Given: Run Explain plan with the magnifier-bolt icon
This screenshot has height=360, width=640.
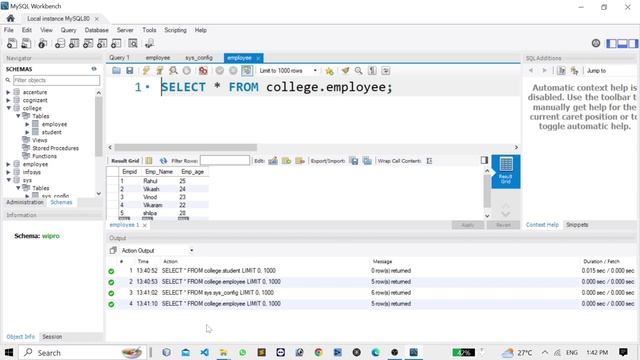Looking at the screenshot, I should tap(173, 71).
